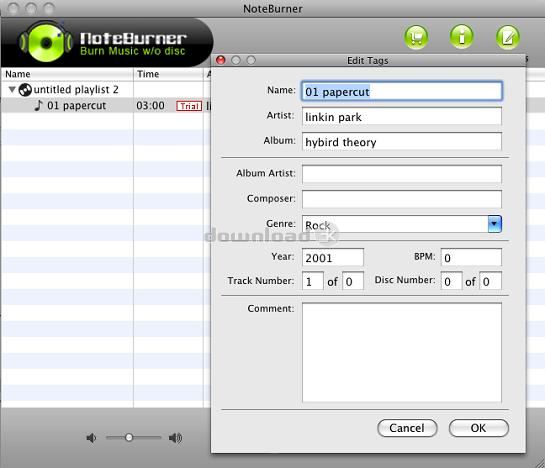
Task: Click the red Trial badge
Action: (189, 106)
